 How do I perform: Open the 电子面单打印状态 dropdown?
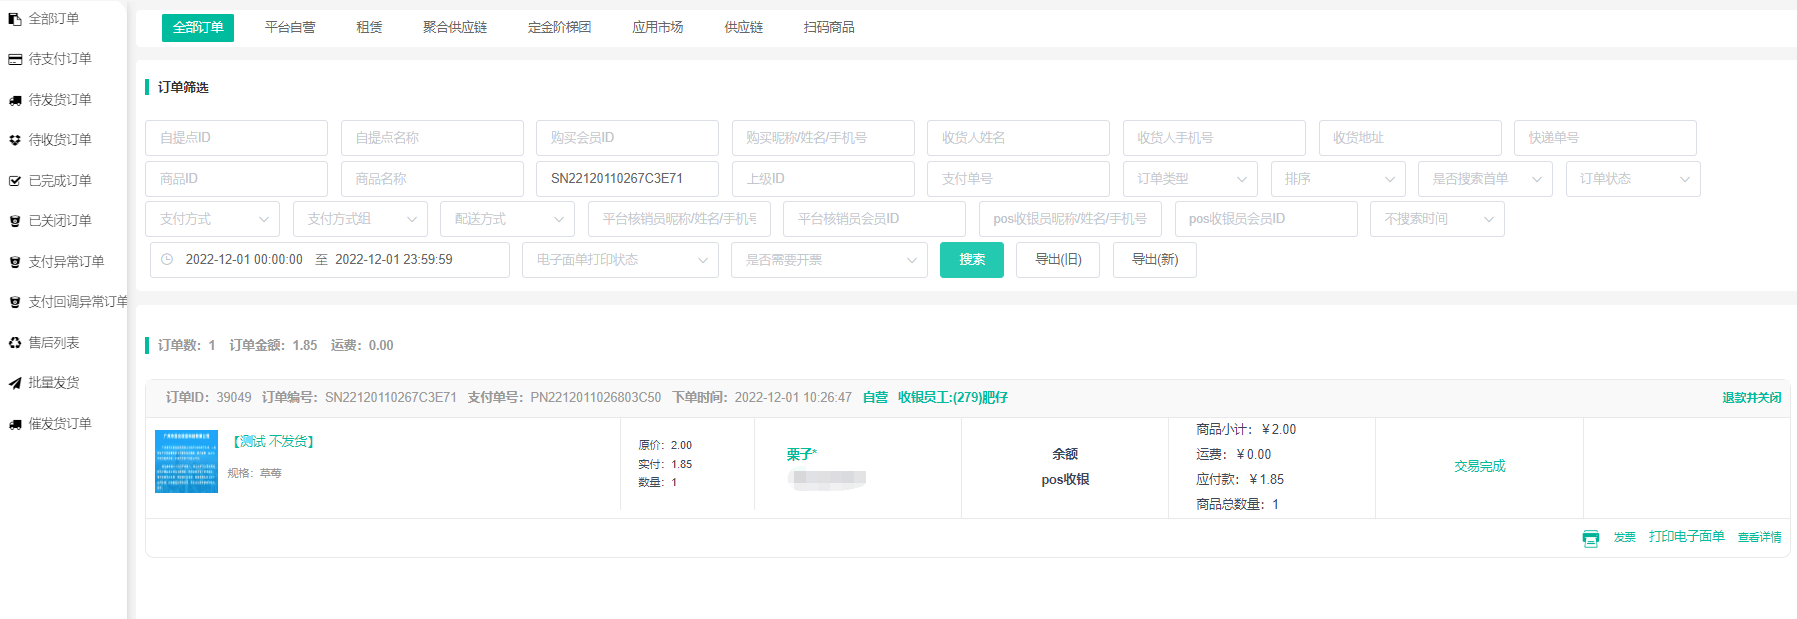(x=619, y=260)
